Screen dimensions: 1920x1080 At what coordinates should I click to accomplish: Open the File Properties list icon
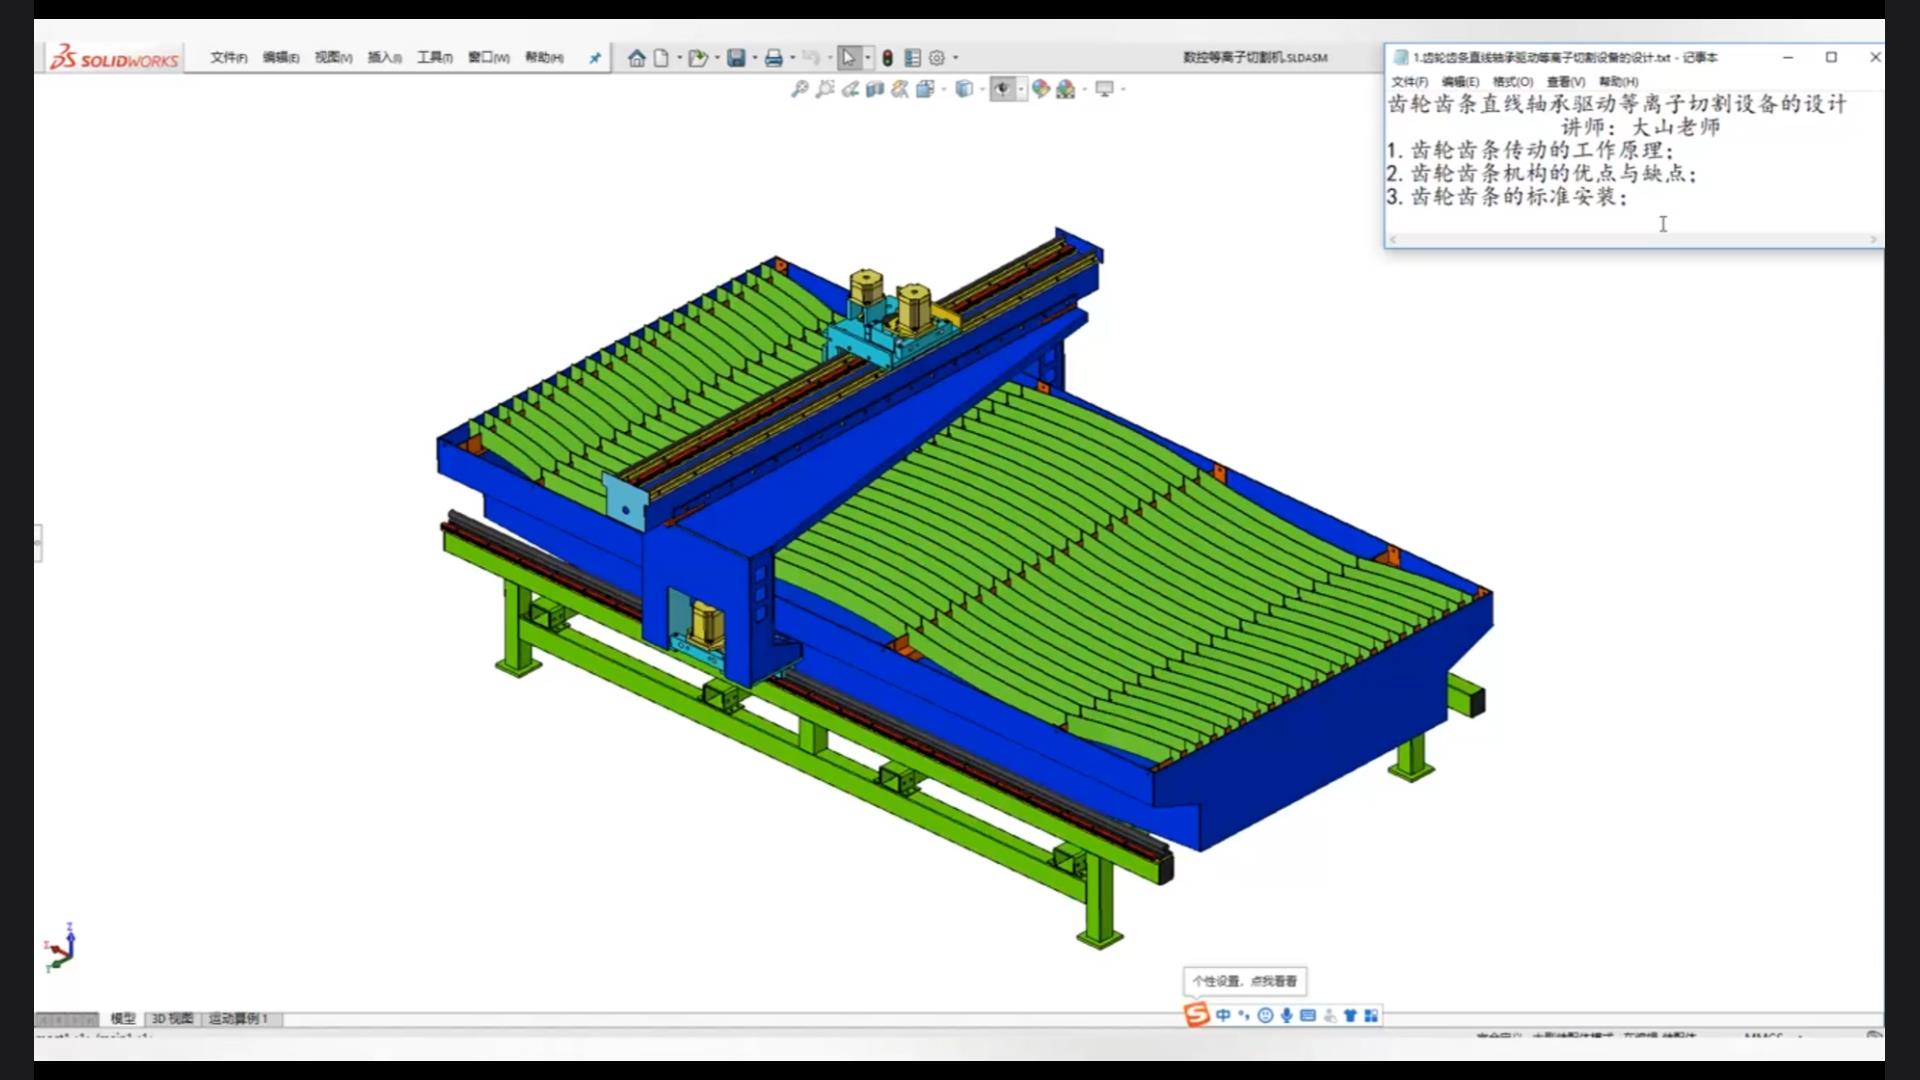tap(912, 58)
